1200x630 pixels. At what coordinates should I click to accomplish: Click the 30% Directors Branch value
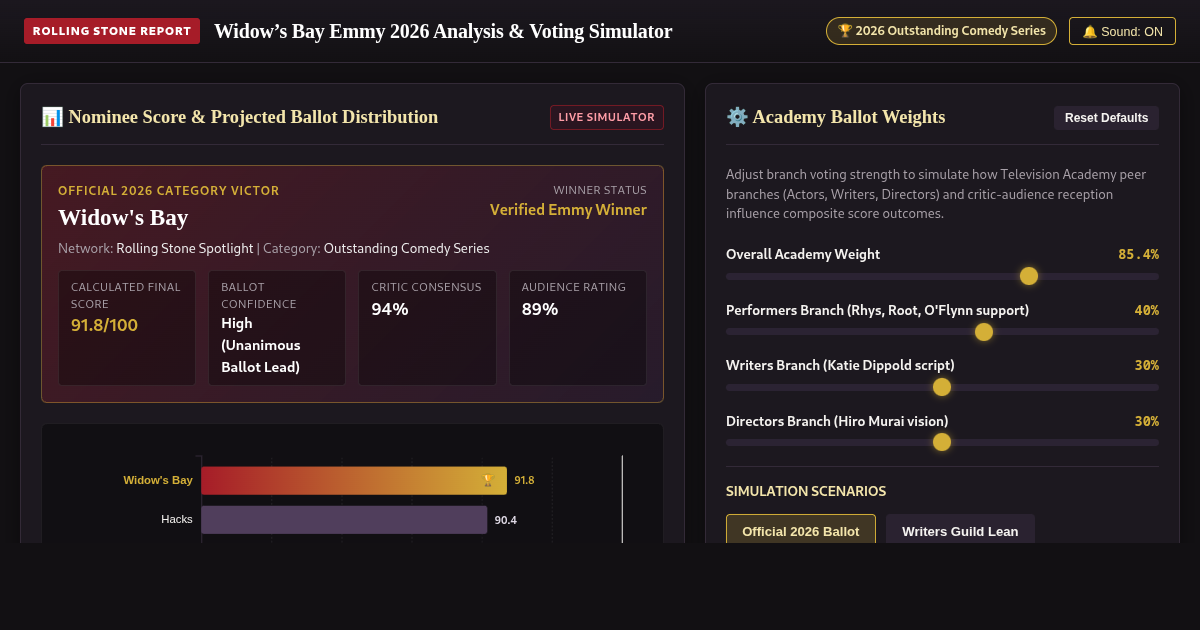click(1147, 421)
